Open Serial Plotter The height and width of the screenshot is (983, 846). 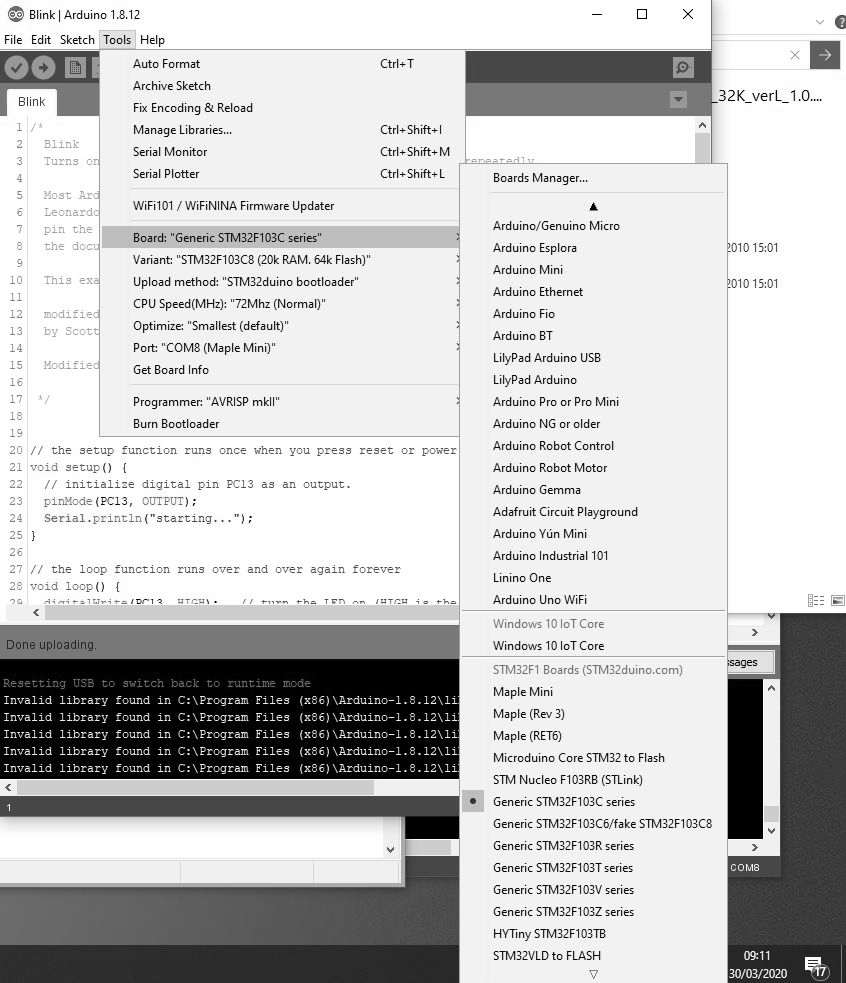point(280,174)
